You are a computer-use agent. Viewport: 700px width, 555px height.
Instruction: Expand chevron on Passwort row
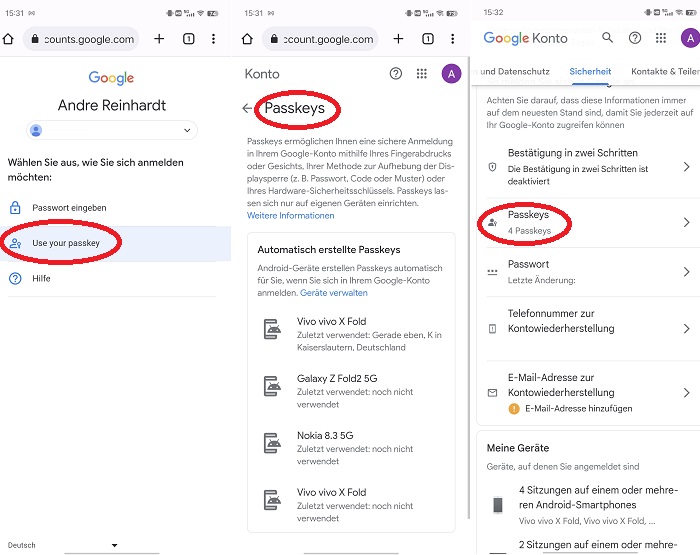687,271
